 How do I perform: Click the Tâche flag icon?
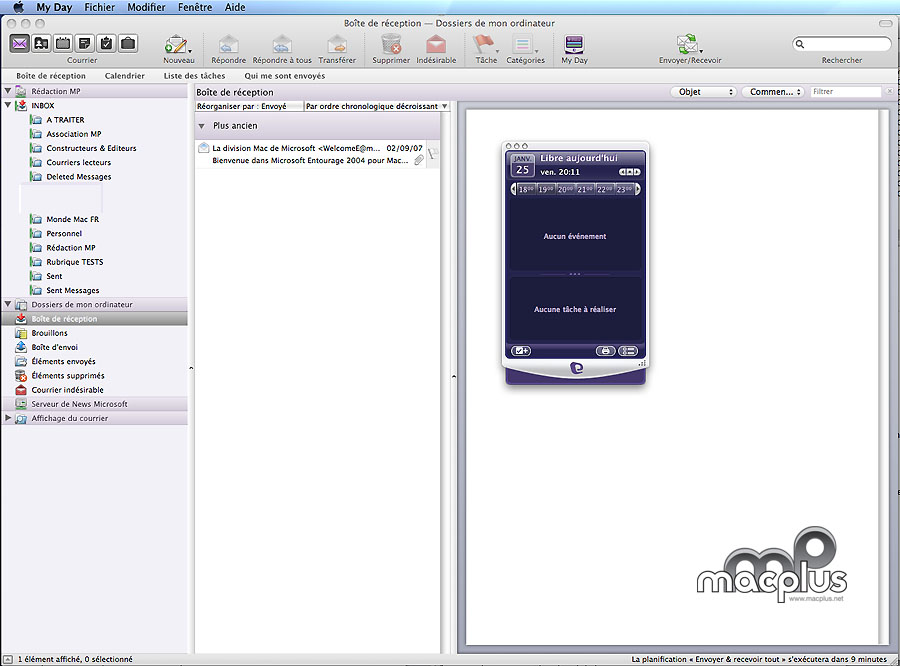tap(484, 44)
